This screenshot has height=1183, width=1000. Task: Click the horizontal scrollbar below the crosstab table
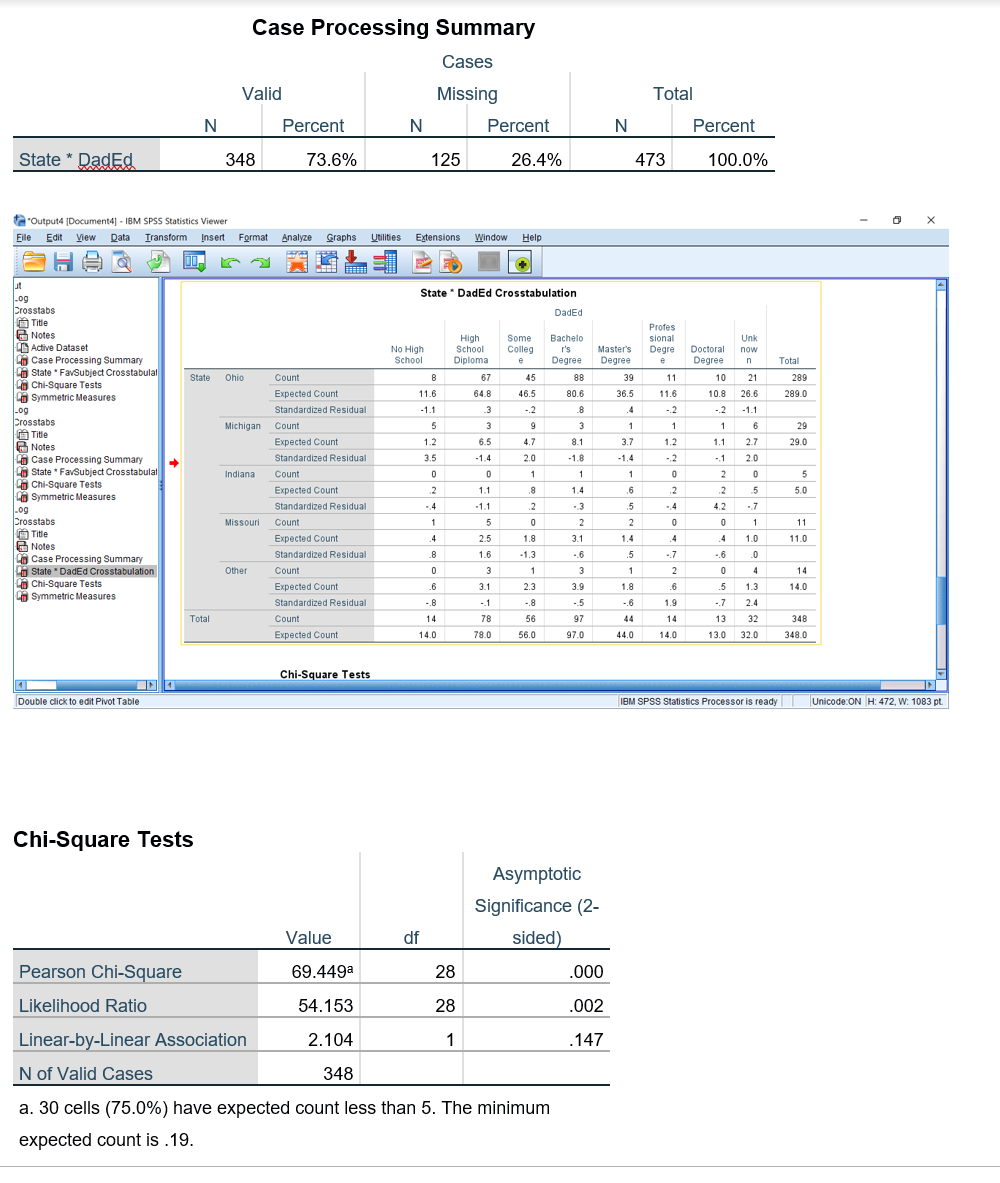pyautogui.click(x=550, y=686)
